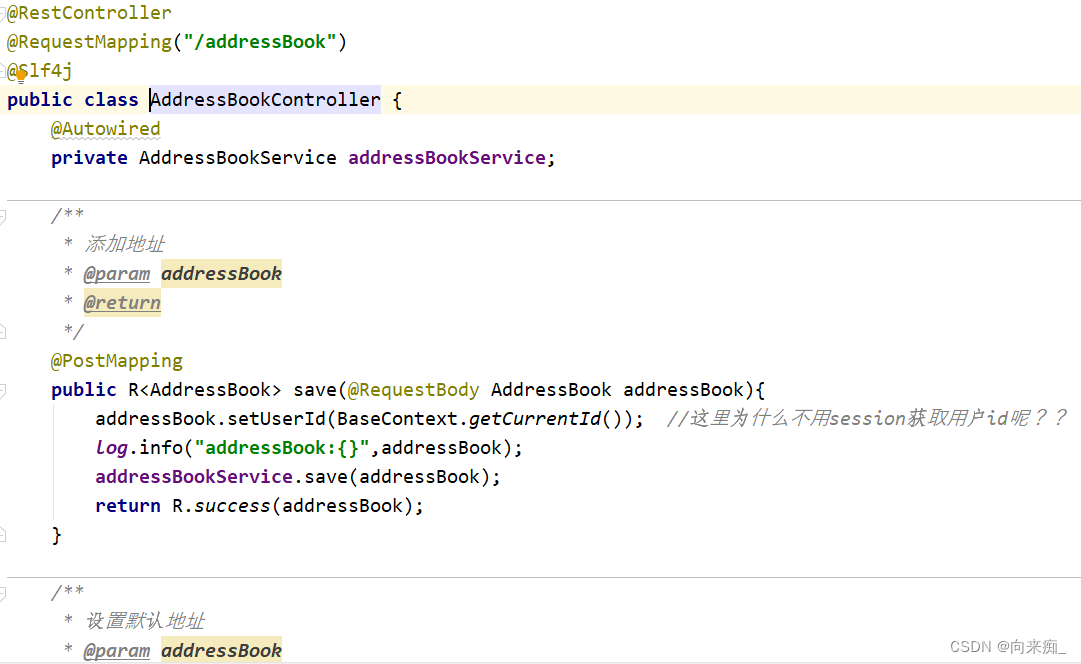Click the private keyword
The width and height of the screenshot is (1081, 664).
[x=89, y=158]
